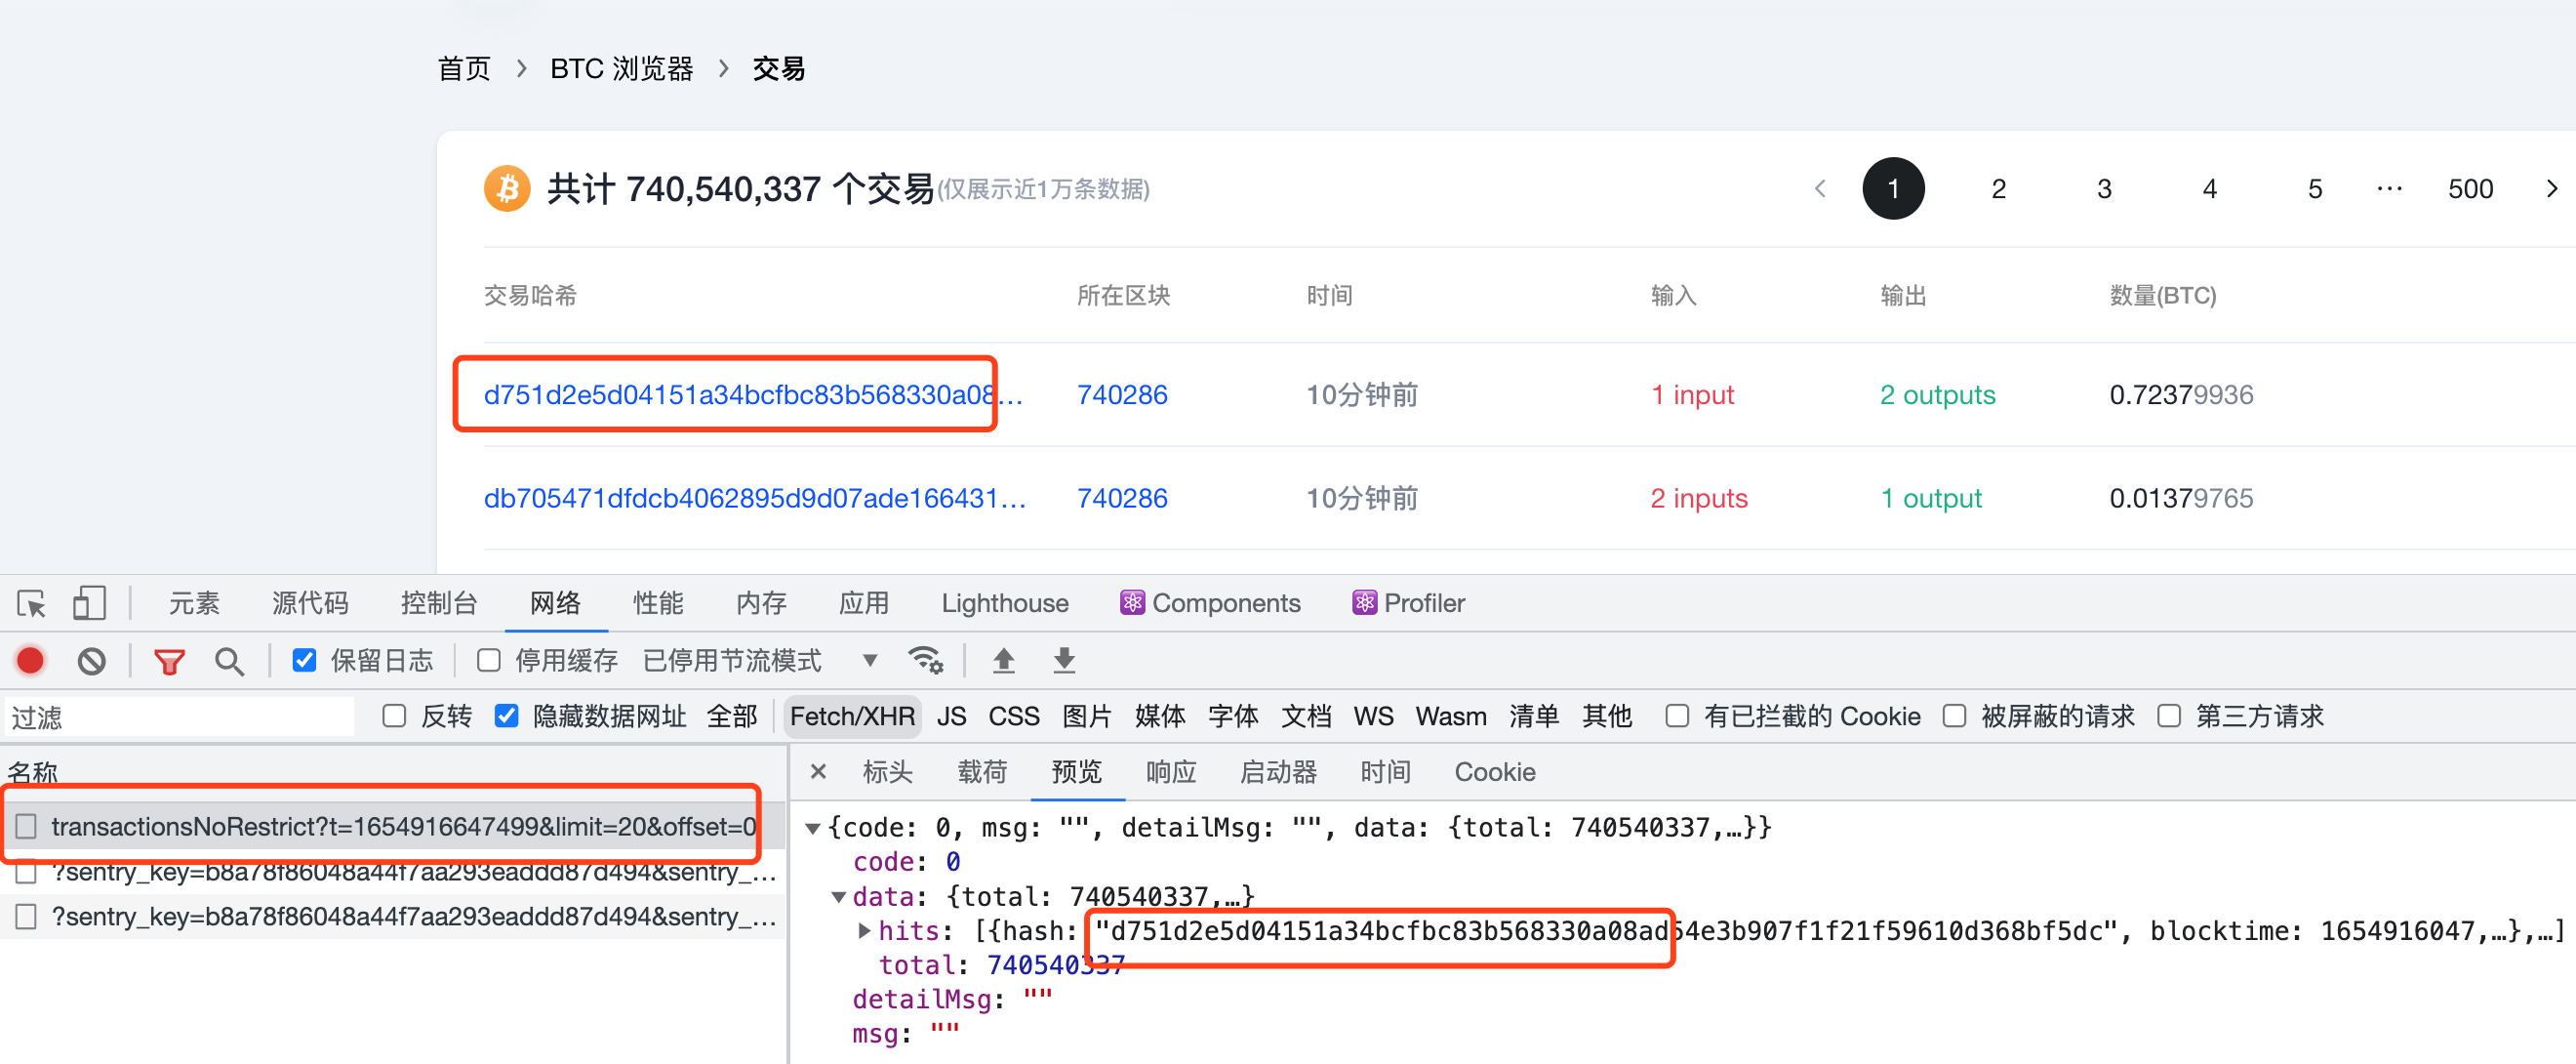Screen dimensions: 2576x1064
Task: Click the BTC browser breadcrumb
Action: [621, 68]
